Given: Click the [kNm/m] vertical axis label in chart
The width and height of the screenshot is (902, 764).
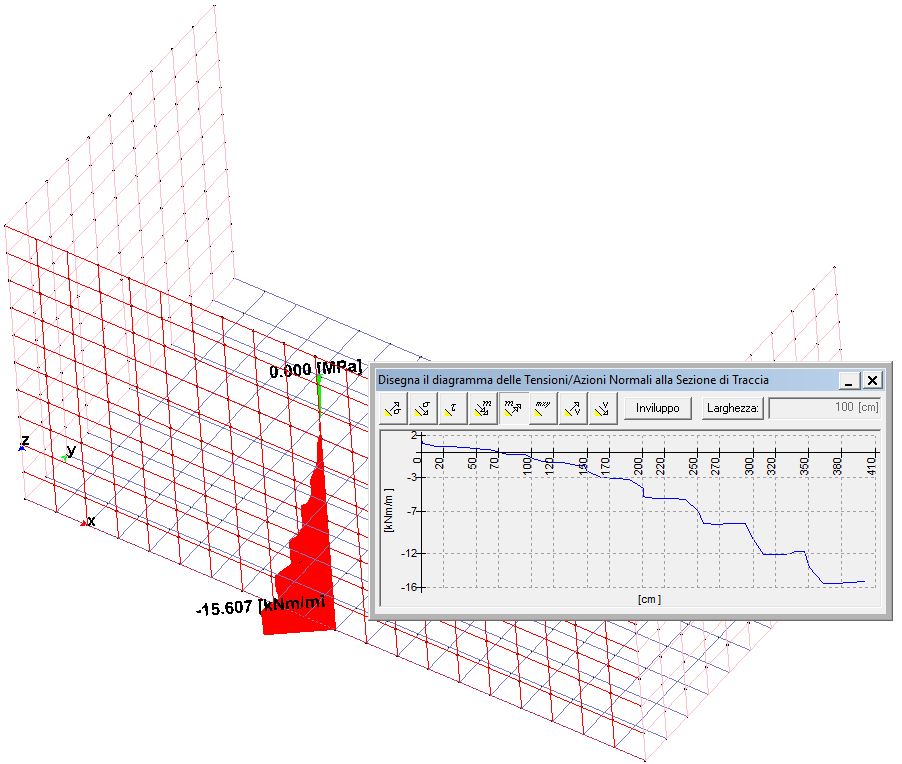Looking at the screenshot, I should point(389,510).
